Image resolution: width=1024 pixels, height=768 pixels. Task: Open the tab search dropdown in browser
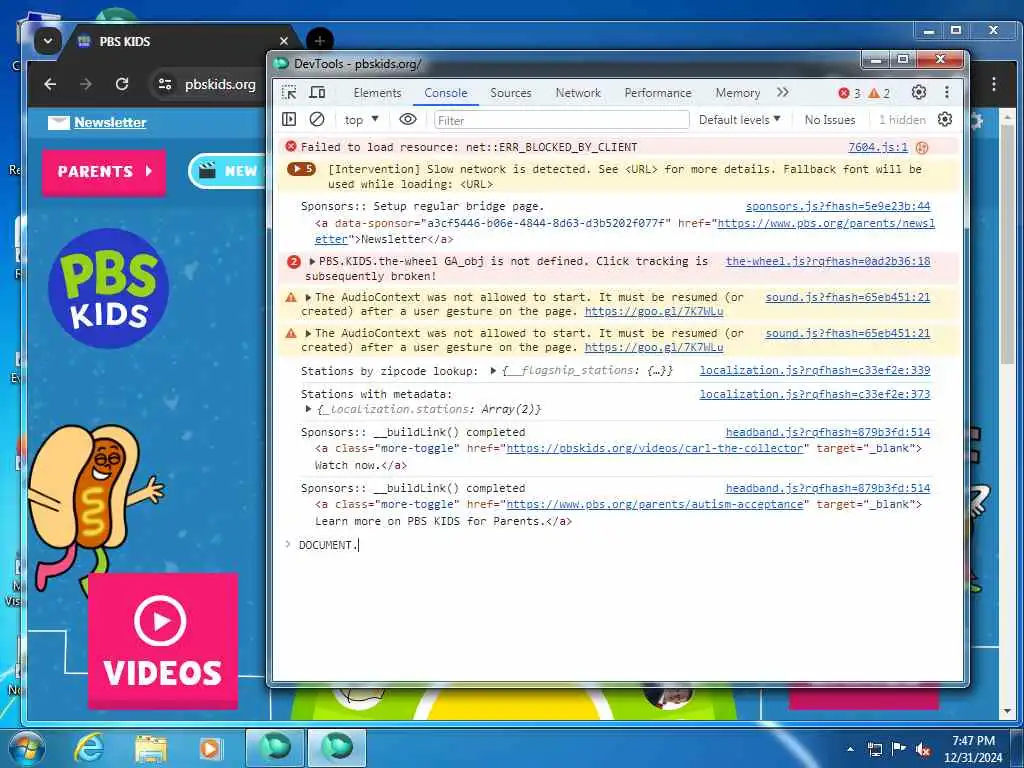pos(48,41)
